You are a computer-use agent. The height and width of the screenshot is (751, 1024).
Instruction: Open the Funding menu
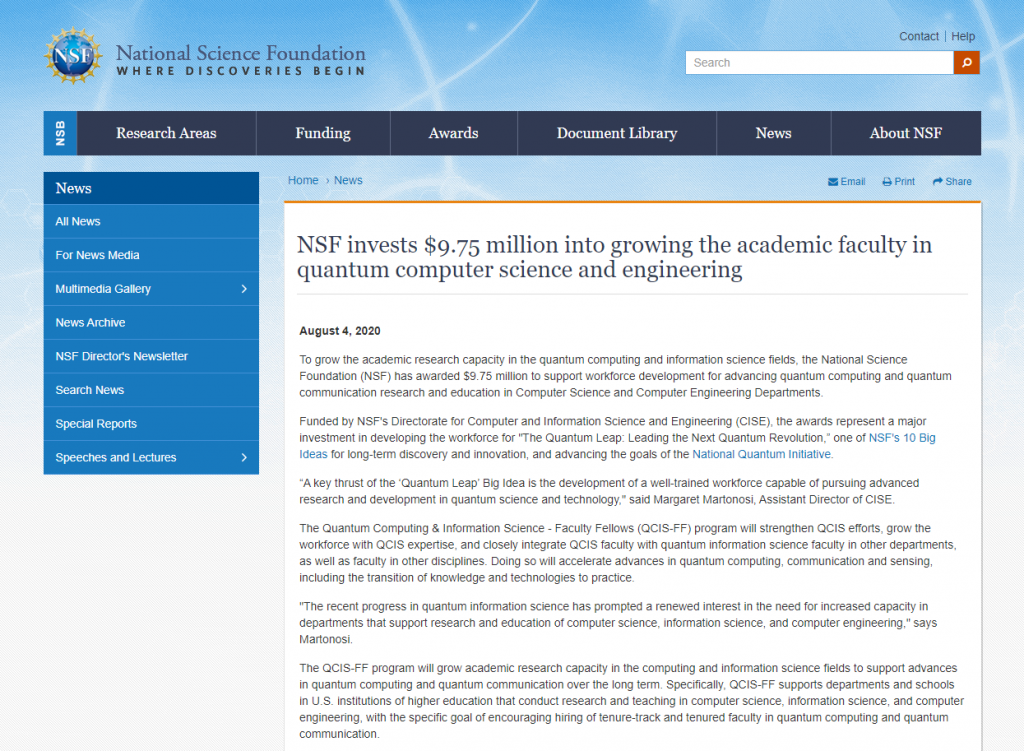tap(323, 133)
